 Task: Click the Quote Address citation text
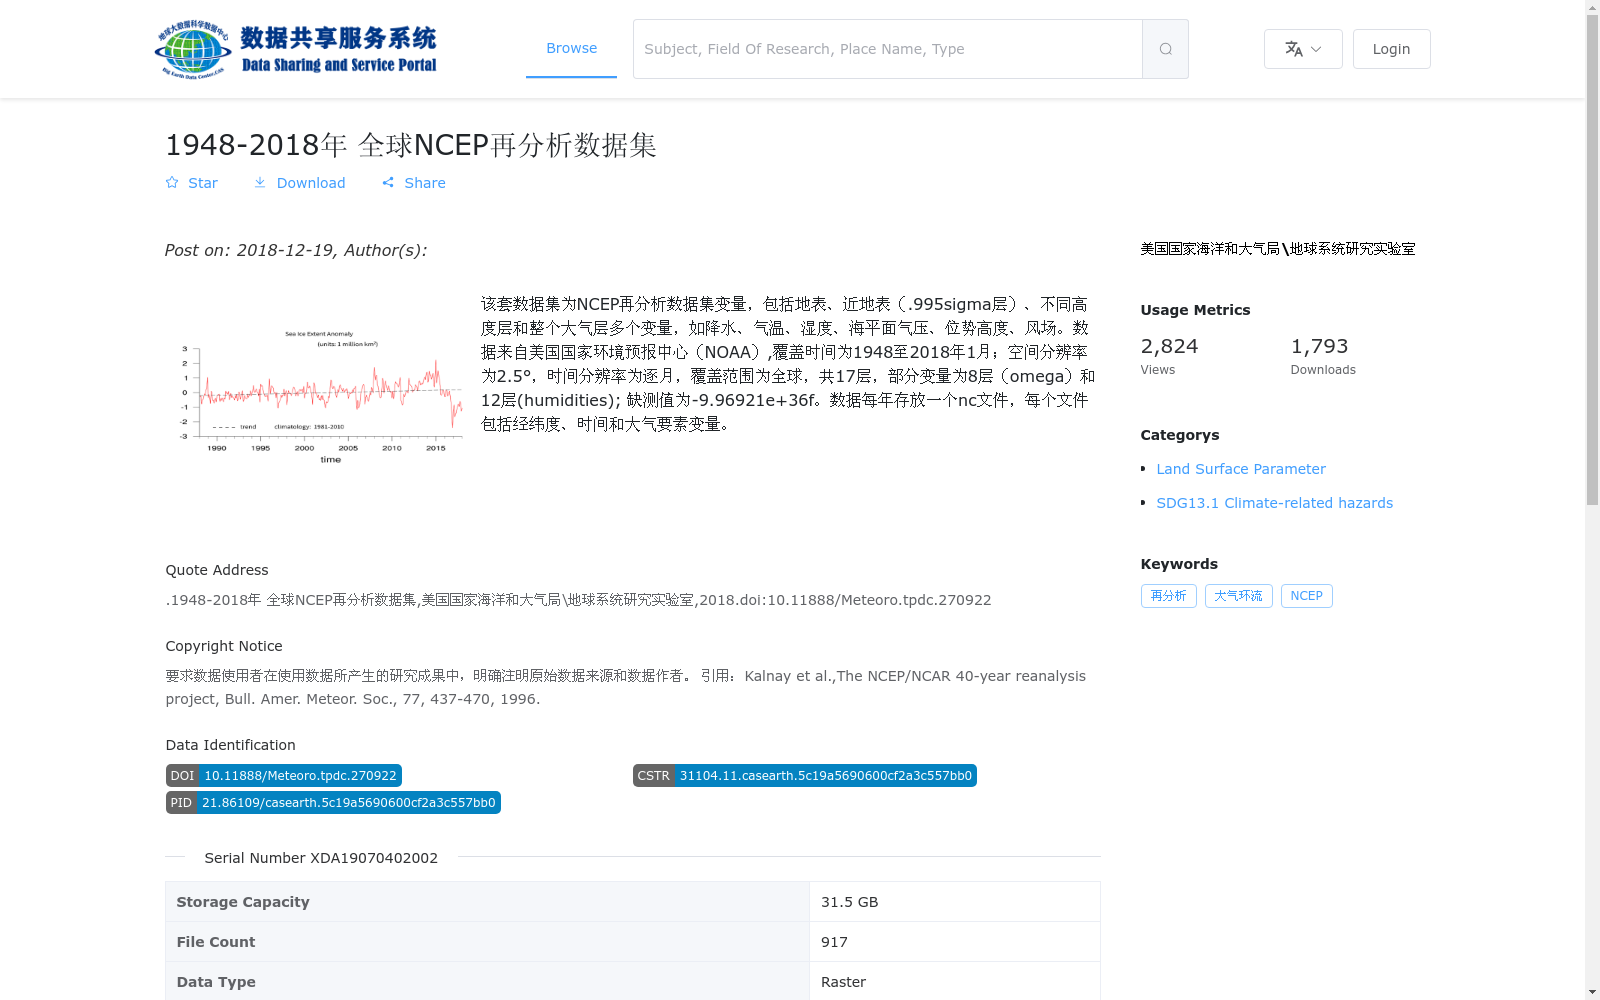578,600
